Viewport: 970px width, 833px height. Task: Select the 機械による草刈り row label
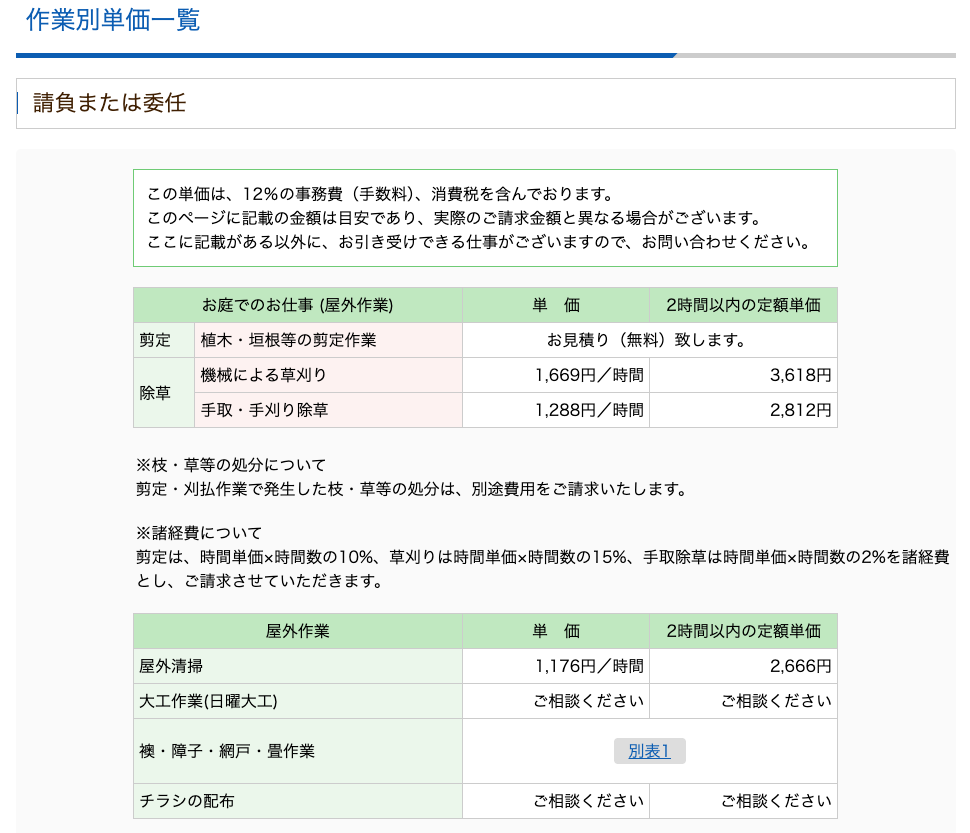coord(264,375)
